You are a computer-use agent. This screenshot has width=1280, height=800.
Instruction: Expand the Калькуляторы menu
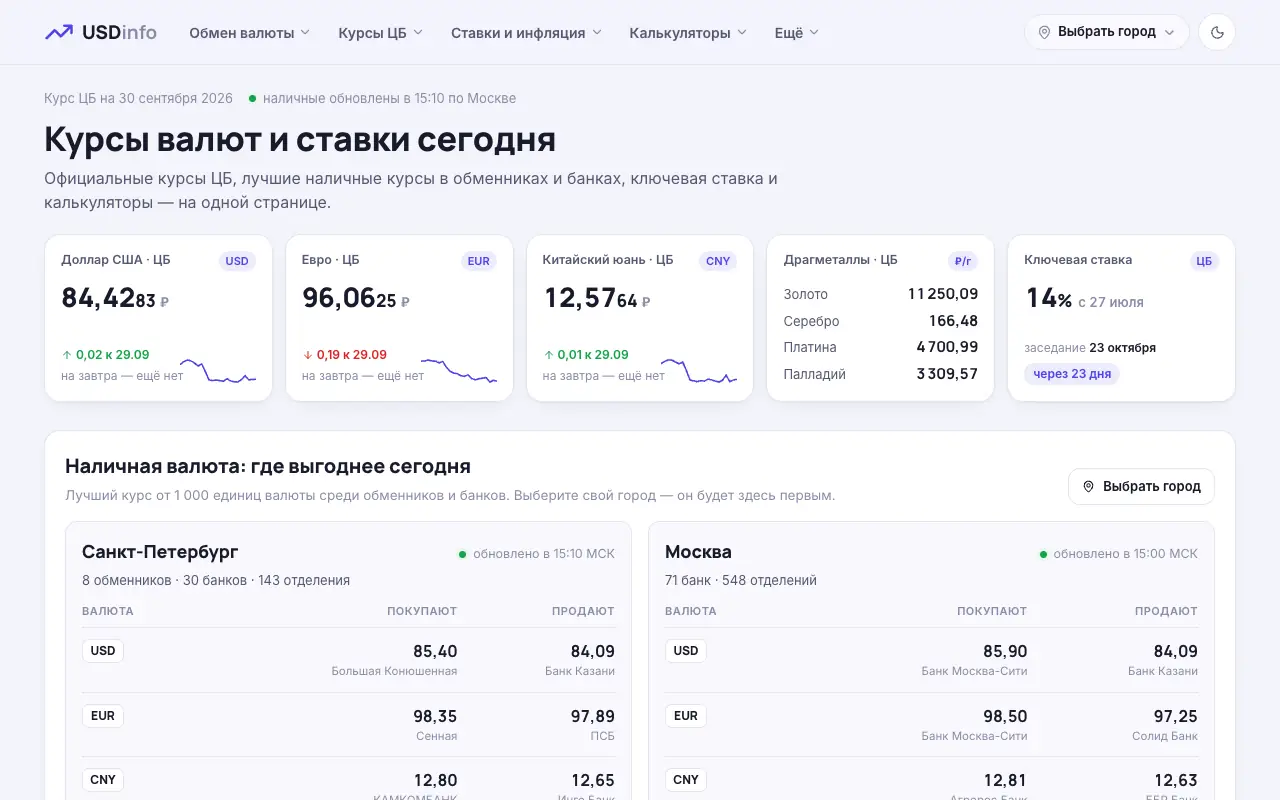pyautogui.click(x=688, y=32)
